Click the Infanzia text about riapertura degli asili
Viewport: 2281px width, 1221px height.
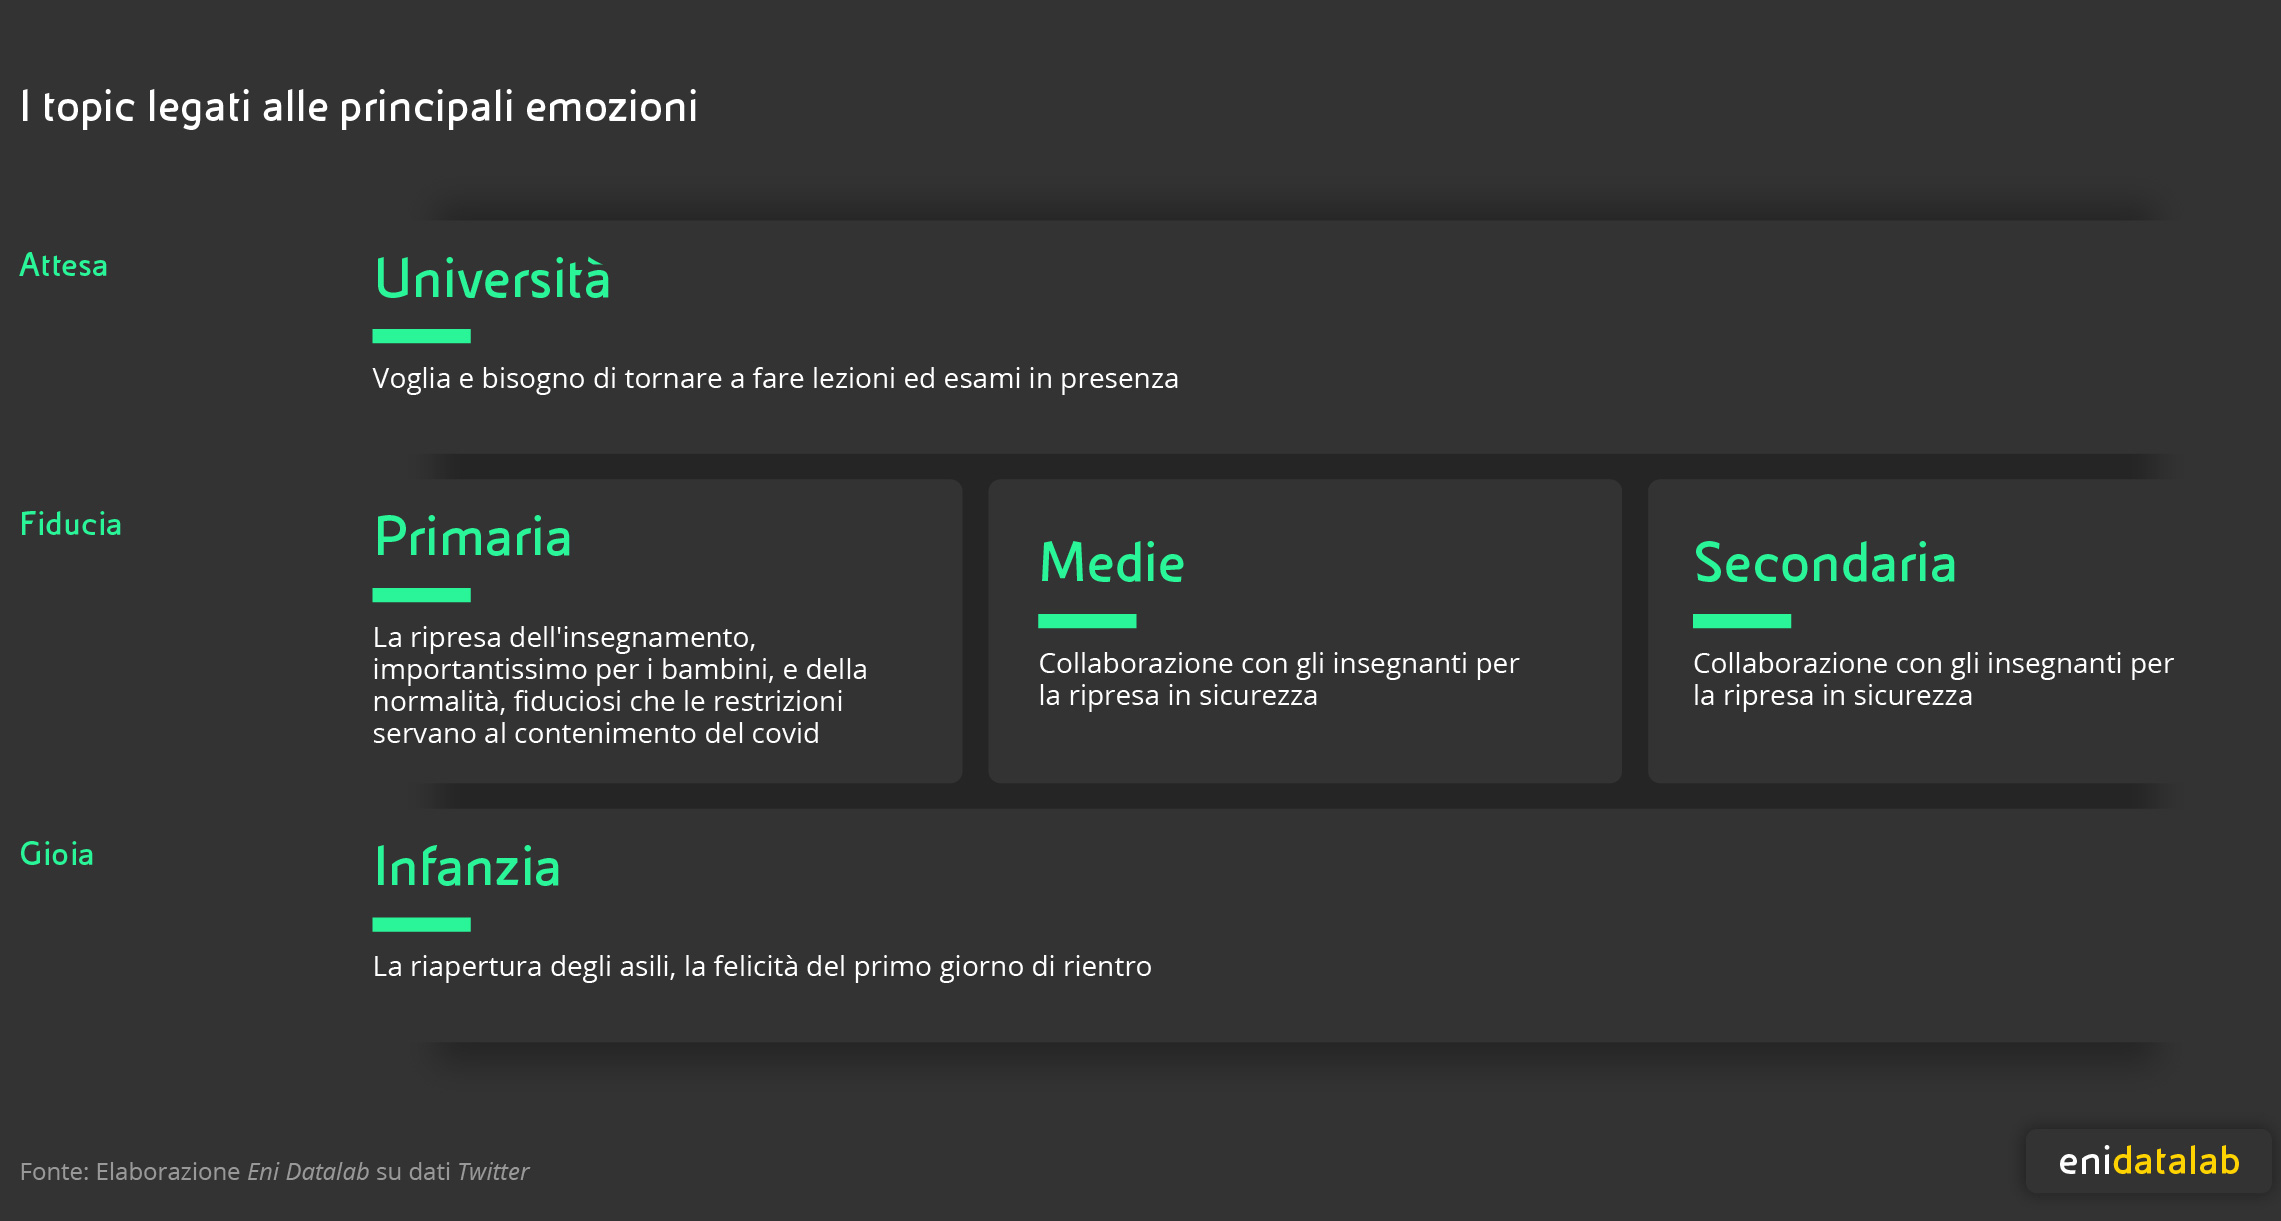[x=762, y=967]
